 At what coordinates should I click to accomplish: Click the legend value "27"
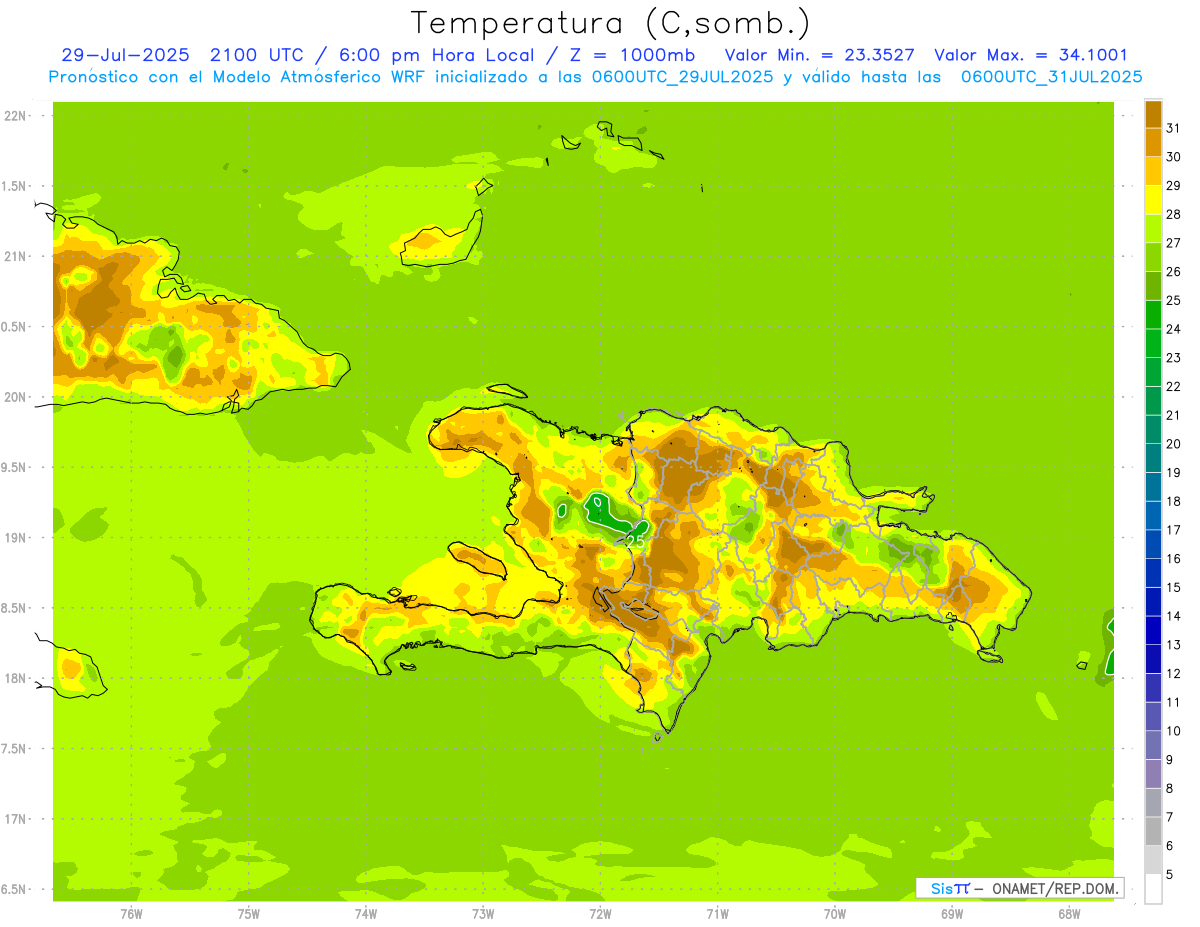[1173, 243]
